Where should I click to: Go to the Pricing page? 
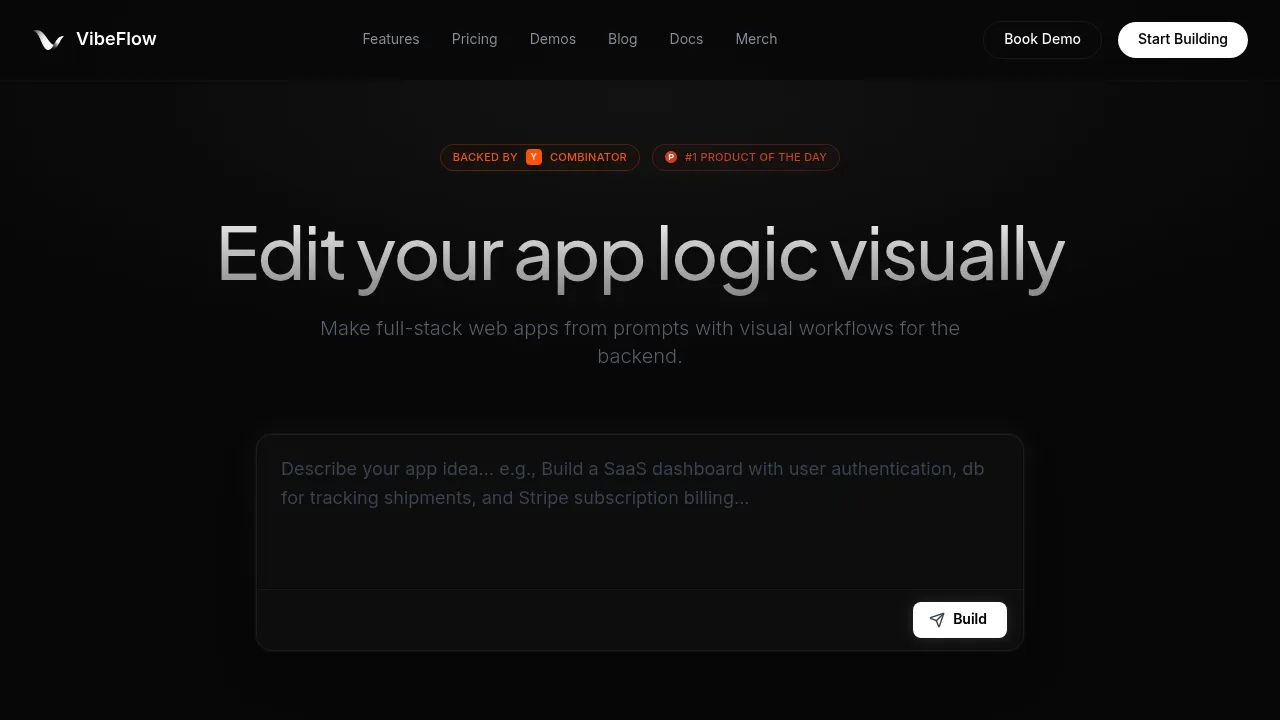pyautogui.click(x=474, y=39)
